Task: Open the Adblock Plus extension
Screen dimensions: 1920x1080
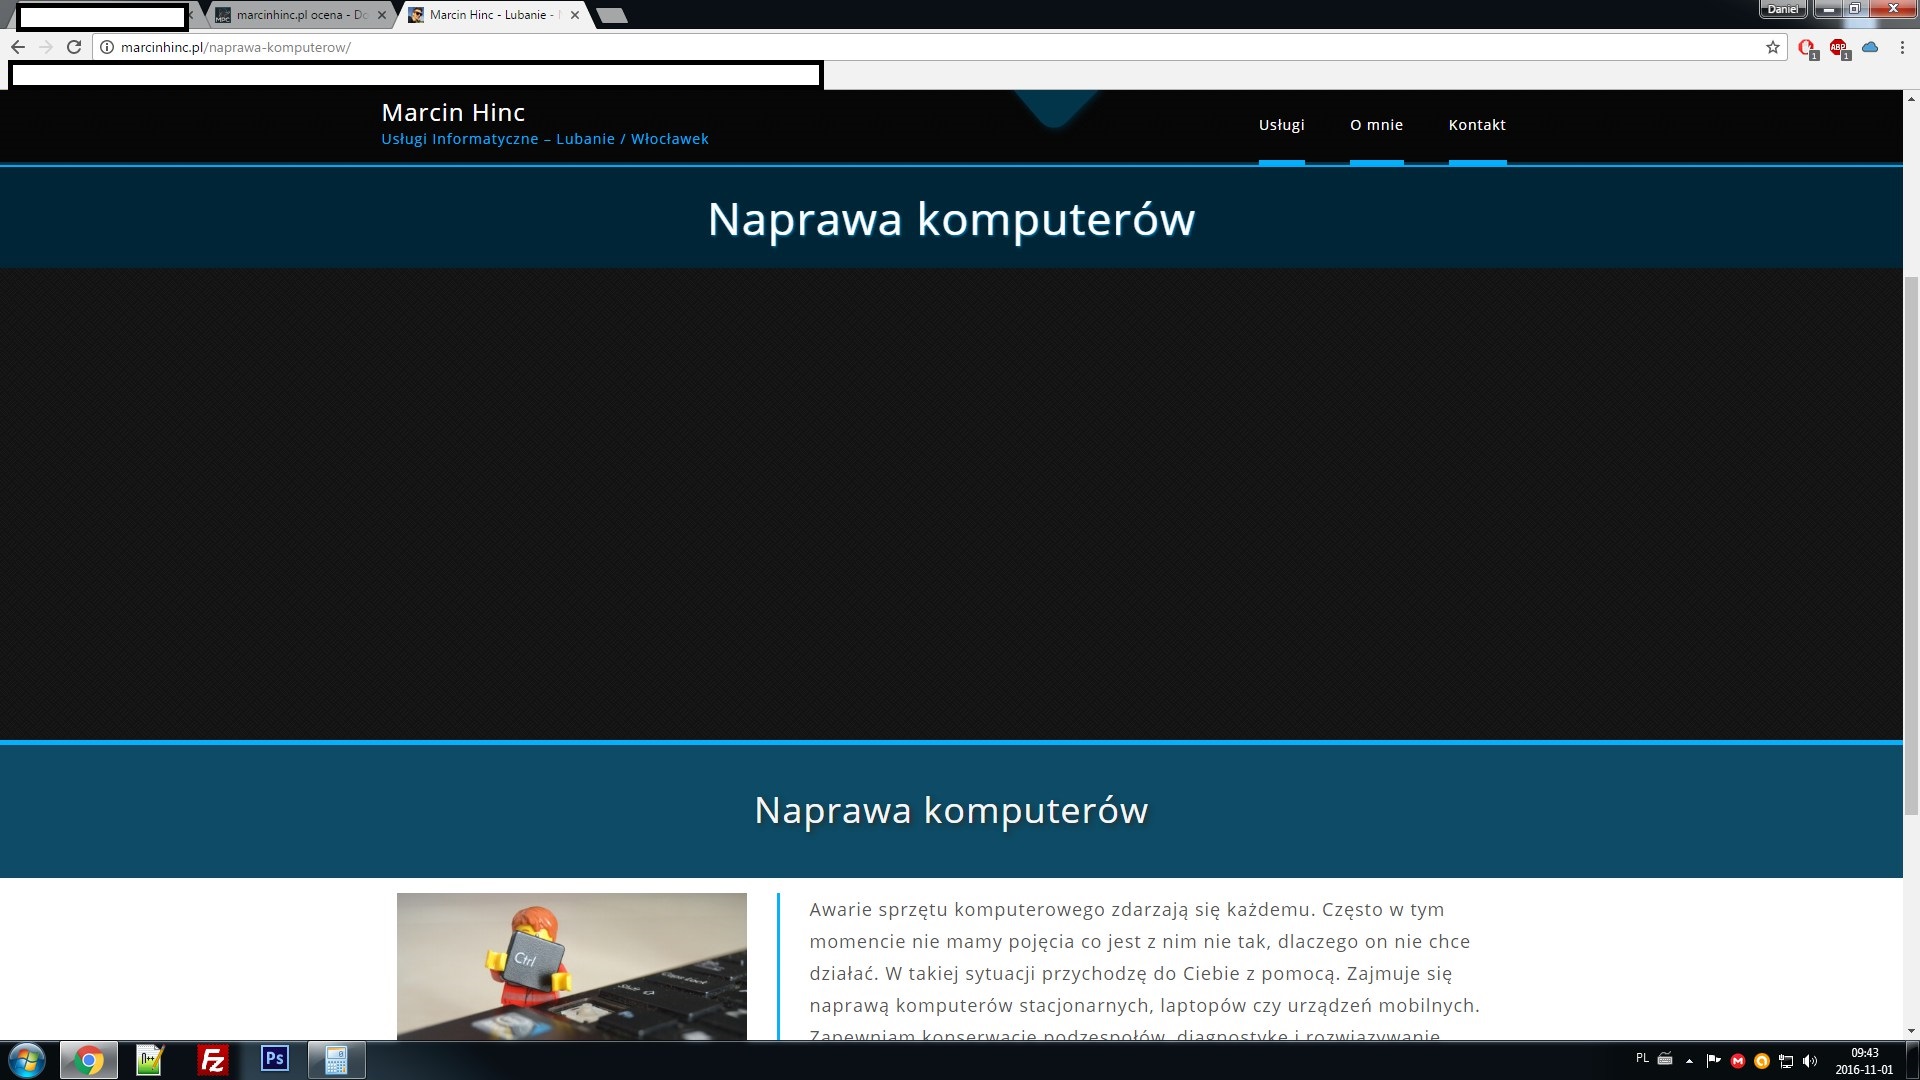Action: [x=1839, y=48]
